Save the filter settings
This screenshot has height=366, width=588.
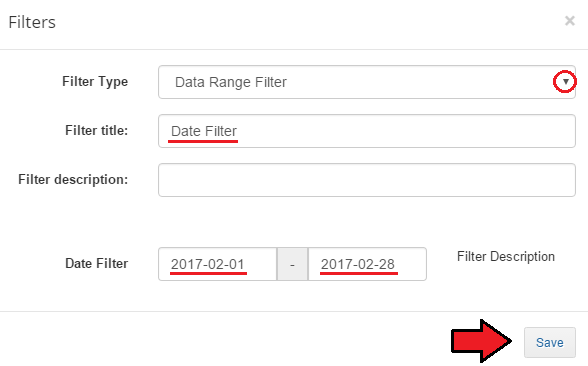coord(549,342)
